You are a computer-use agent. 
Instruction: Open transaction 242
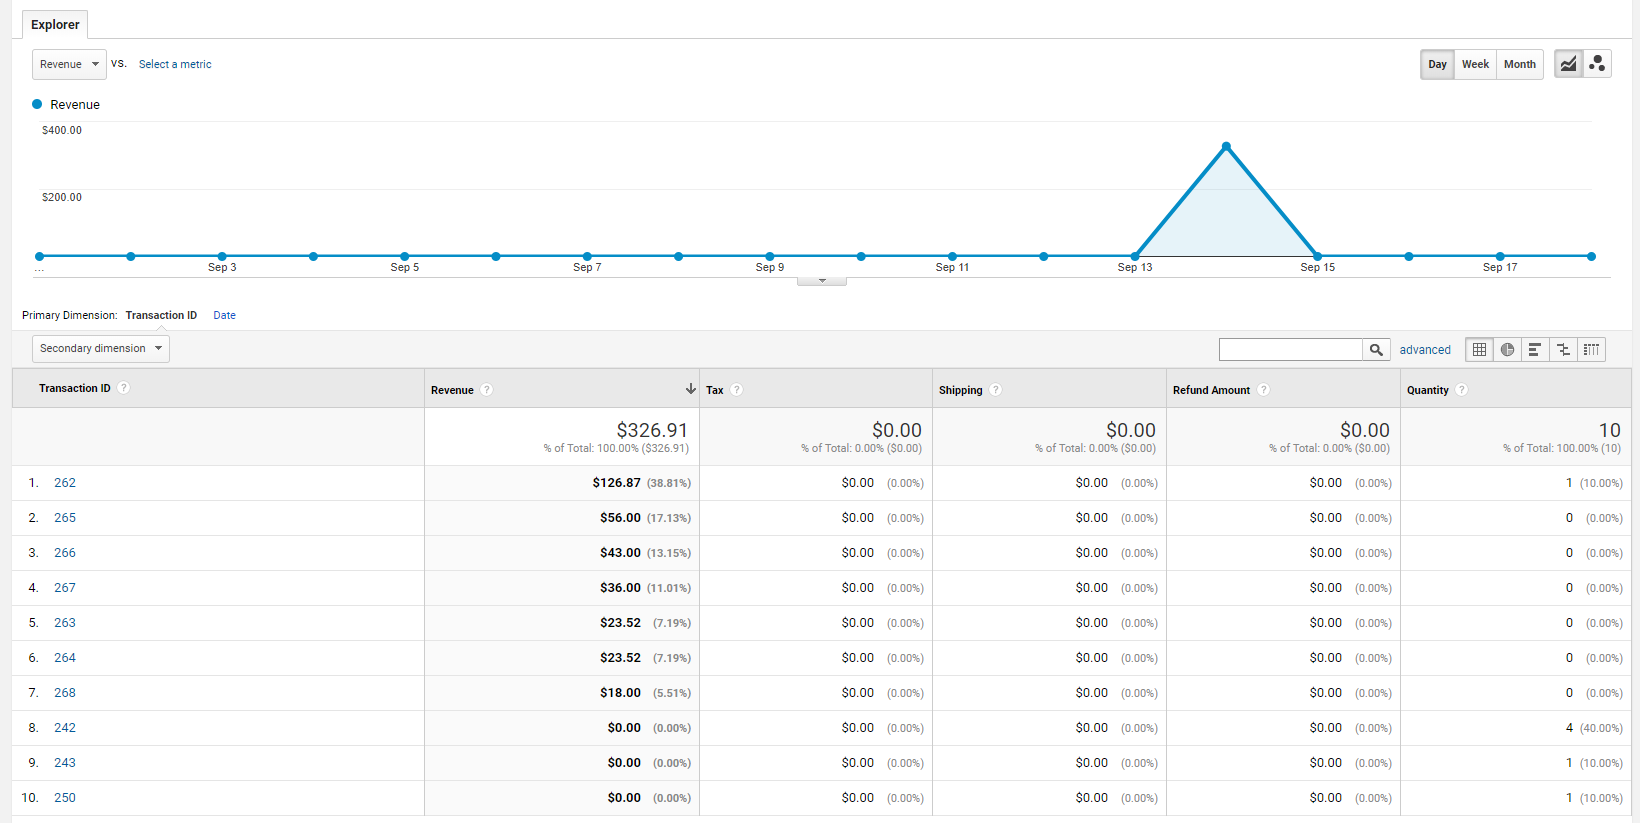pyautogui.click(x=65, y=728)
